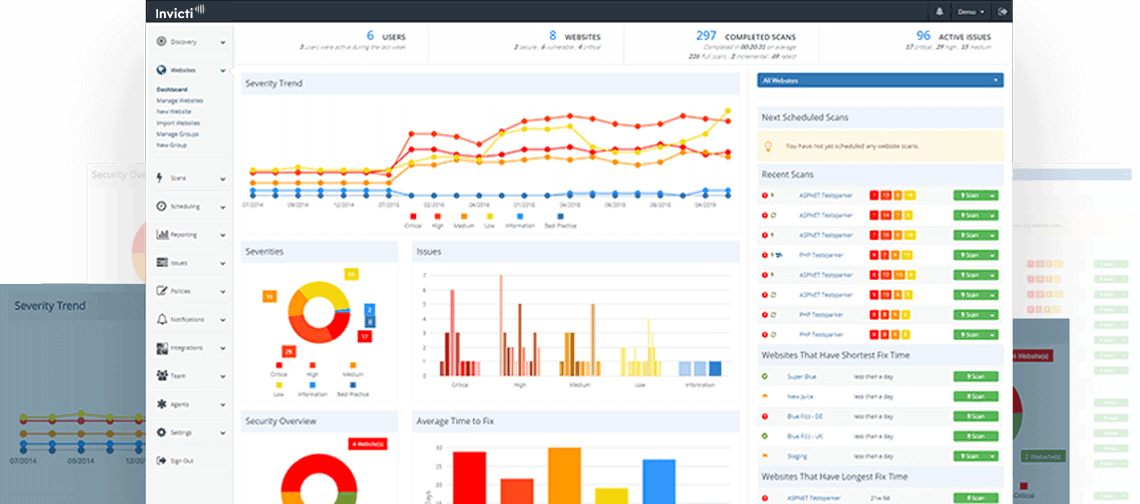Screen dimensions: 1140x504
Task: Expand the Issues menu chevron
Action: click(222, 263)
